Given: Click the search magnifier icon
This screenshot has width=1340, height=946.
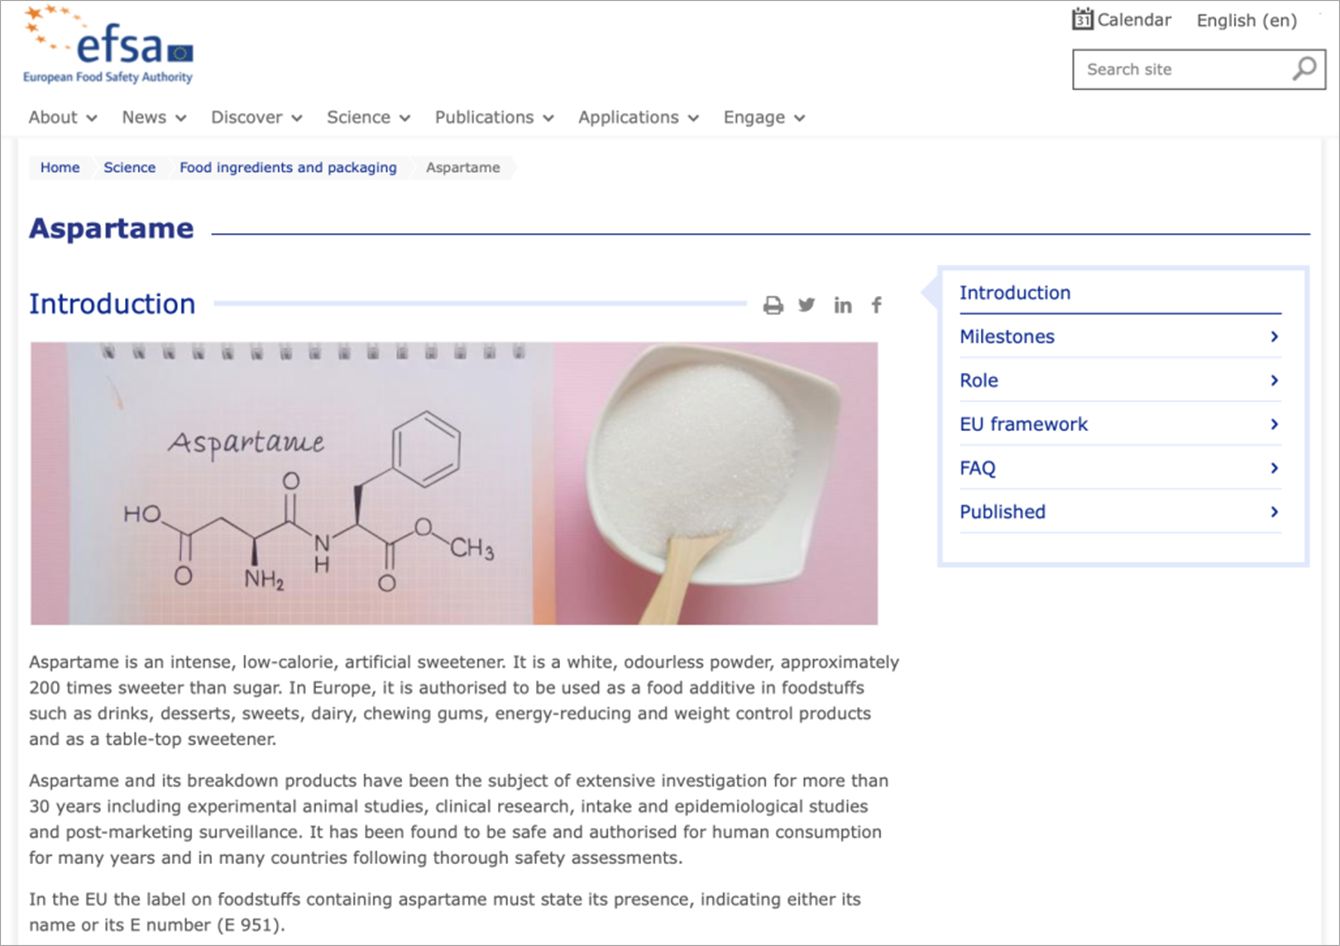Looking at the screenshot, I should tap(1304, 69).
